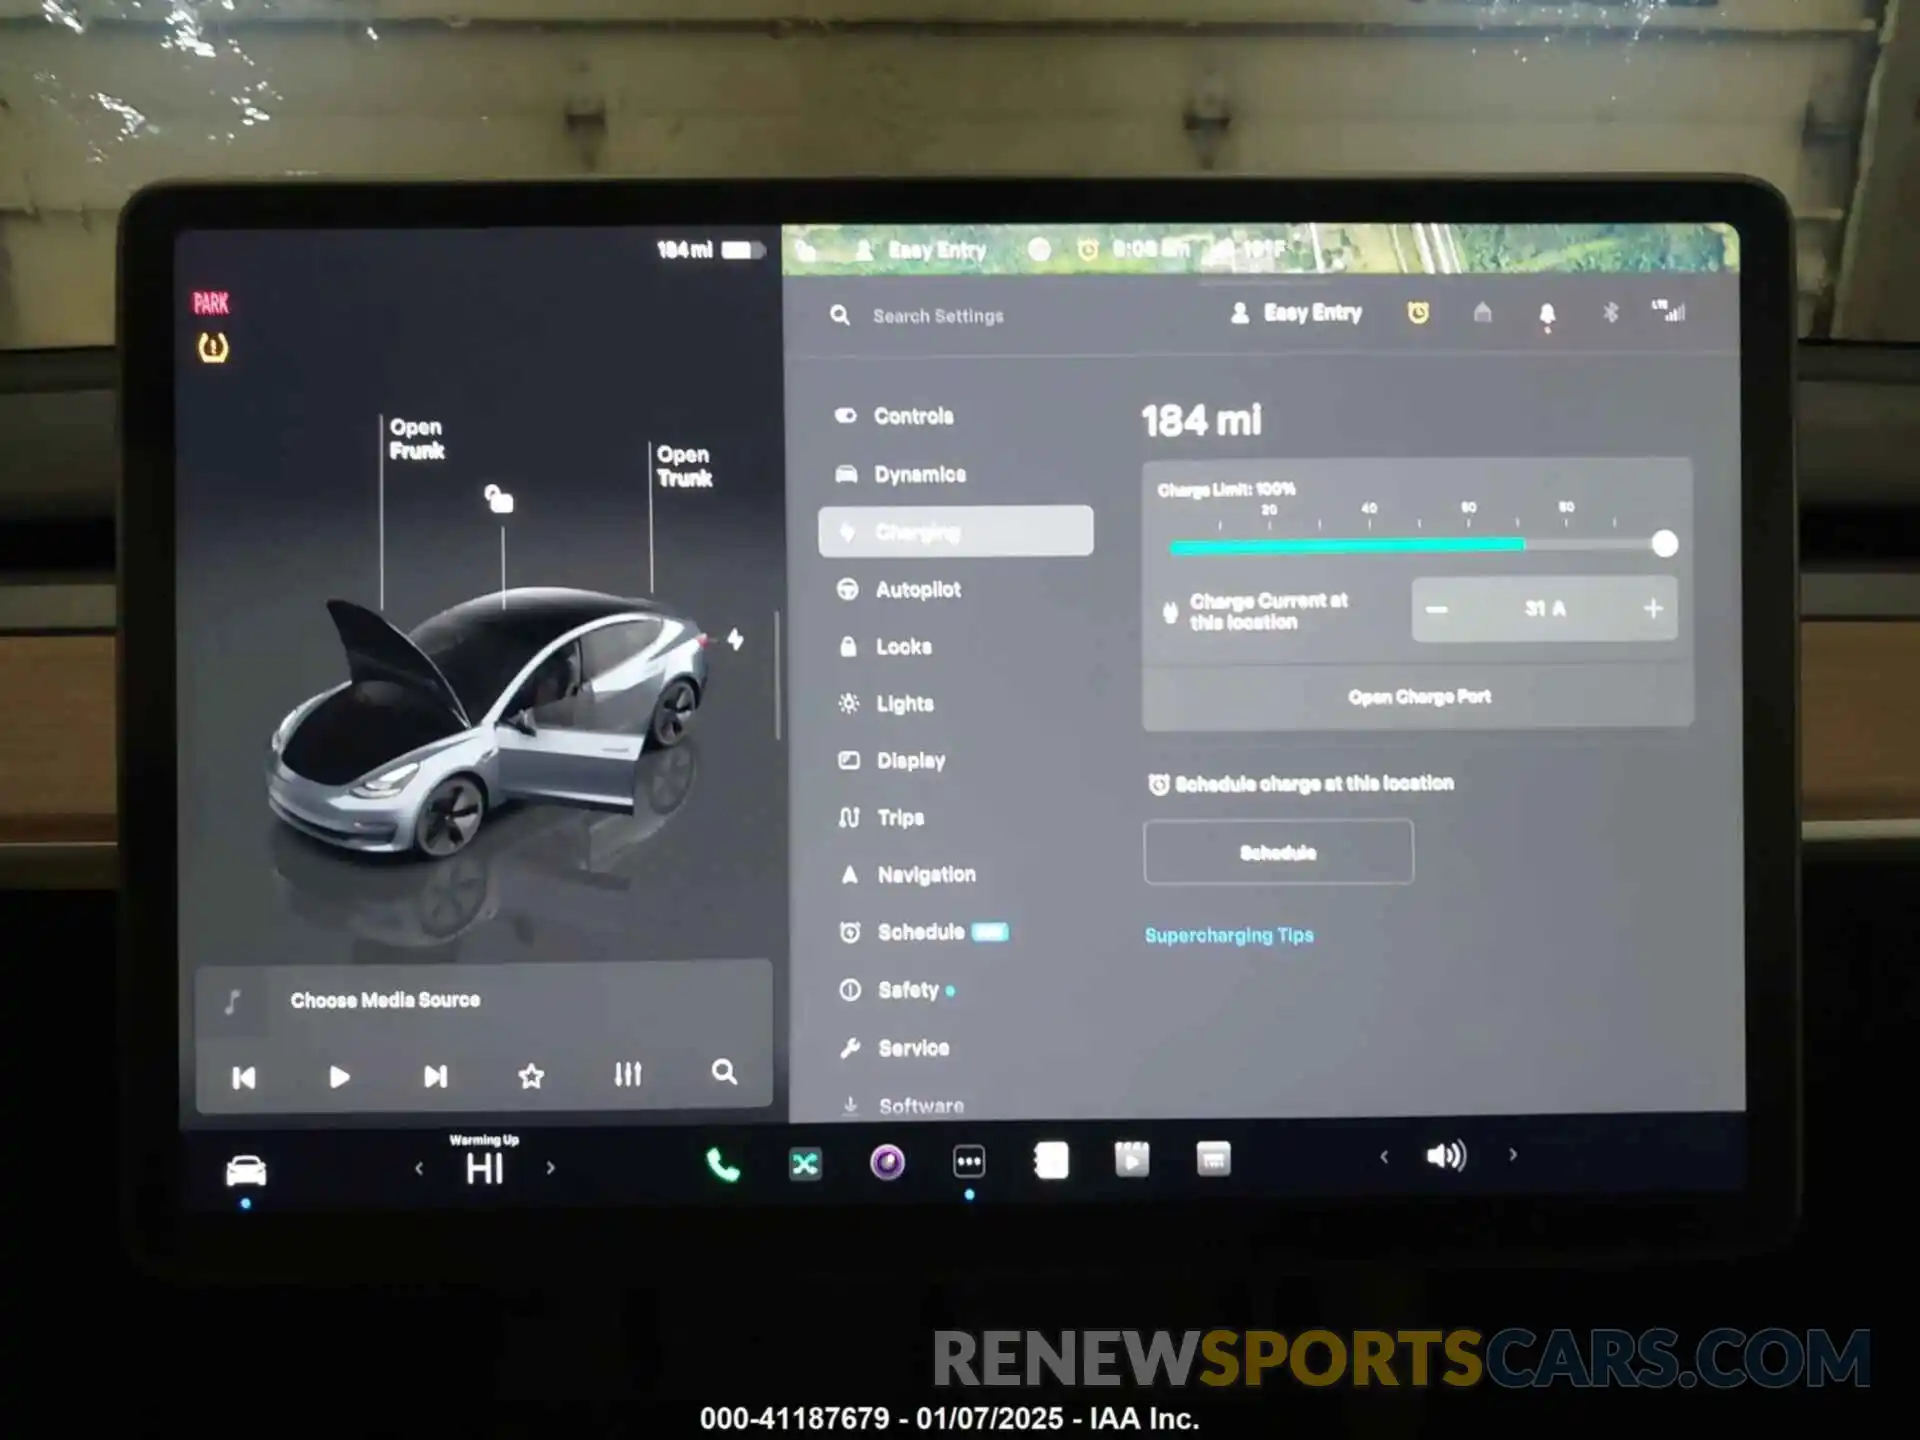Open the Navigation settings menu
This screenshot has width=1920, height=1440.
[907, 875]
